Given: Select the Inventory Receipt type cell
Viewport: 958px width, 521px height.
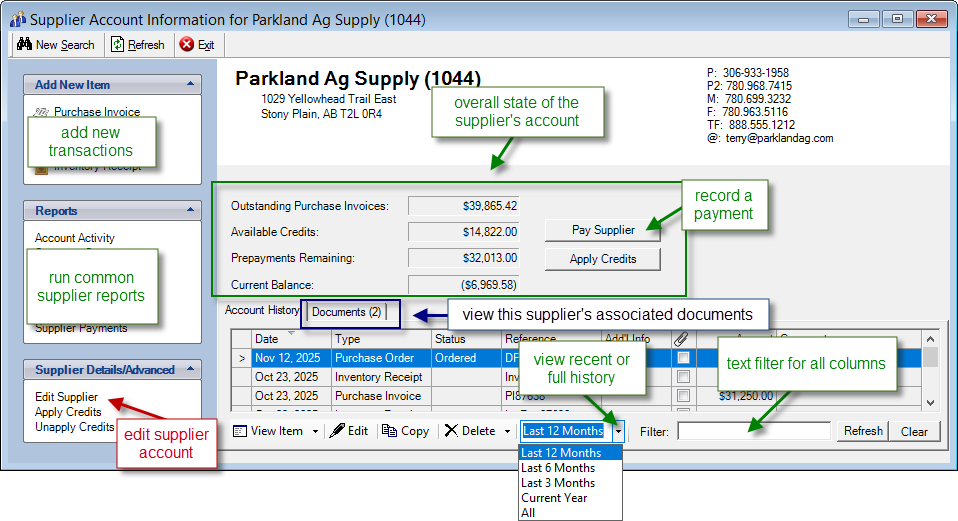Looking at the screenshot, I should coord(381,377).
